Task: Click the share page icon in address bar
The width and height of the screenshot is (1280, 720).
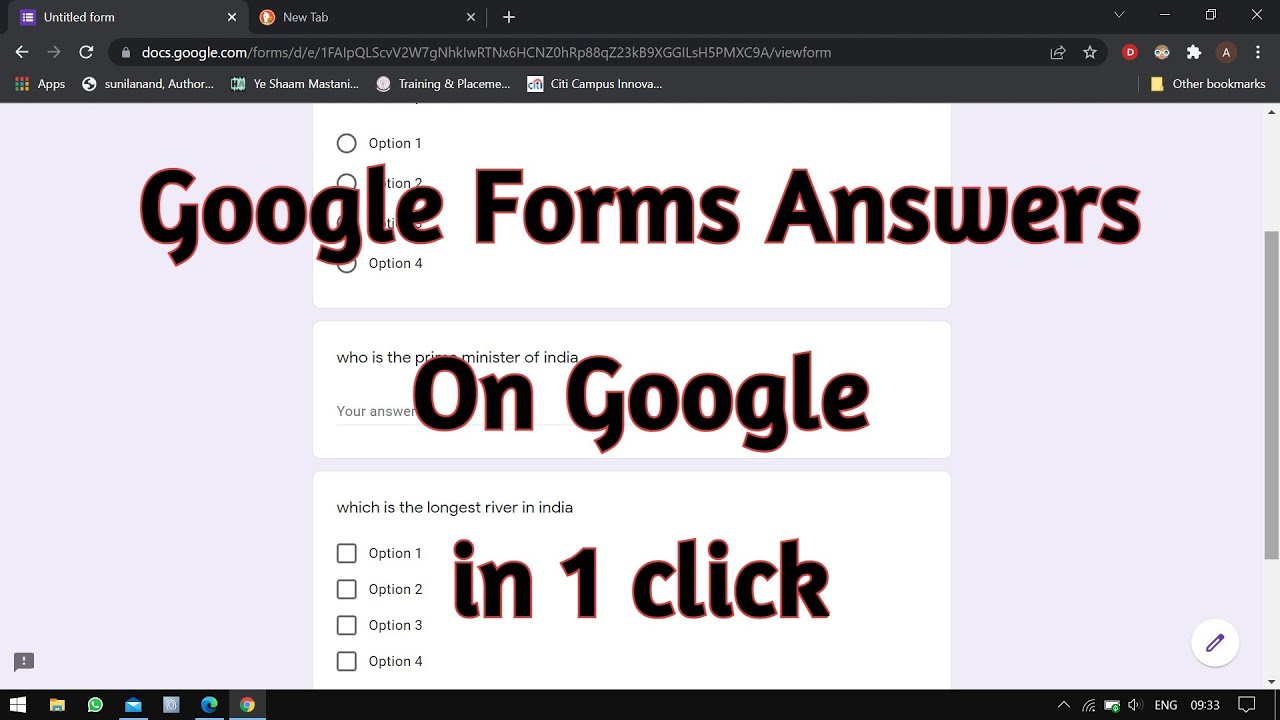Action: (x=1058, y=52)
